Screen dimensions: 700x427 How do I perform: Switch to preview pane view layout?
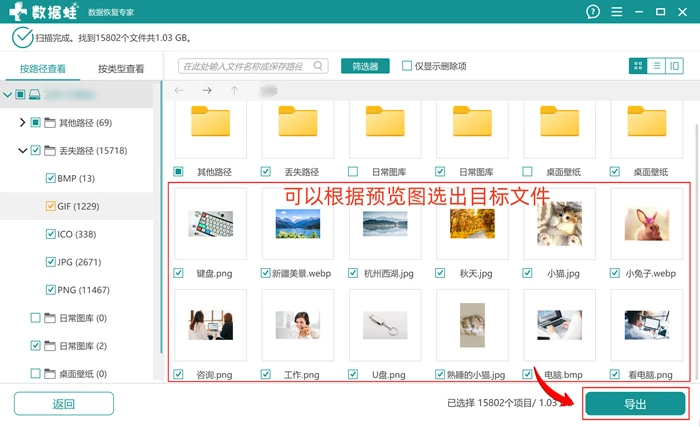pyautogui.click(x=675, y=66)
